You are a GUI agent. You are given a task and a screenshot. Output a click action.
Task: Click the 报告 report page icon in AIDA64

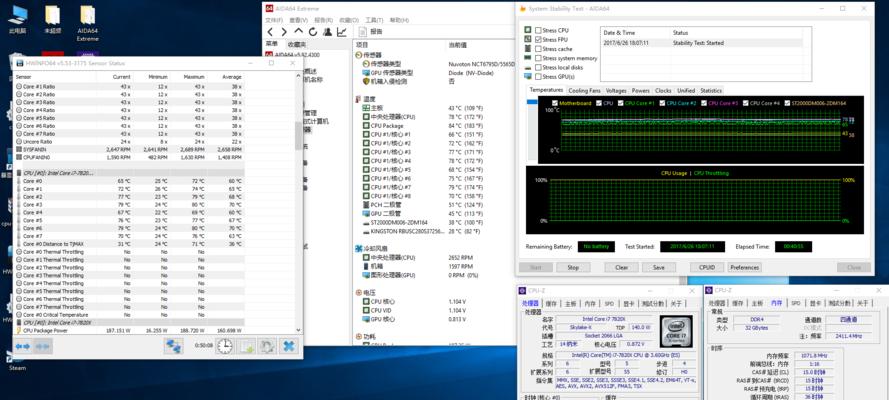(363, 32)
